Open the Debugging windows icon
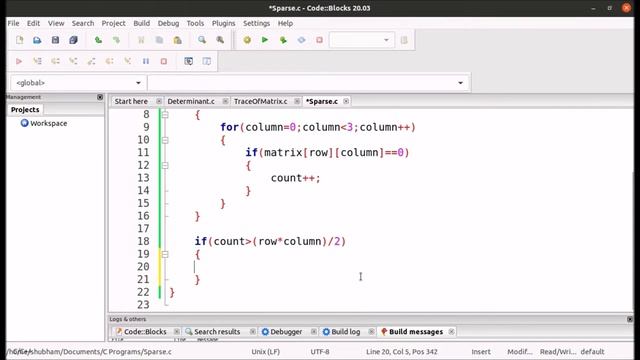 [x=189, y=61]
